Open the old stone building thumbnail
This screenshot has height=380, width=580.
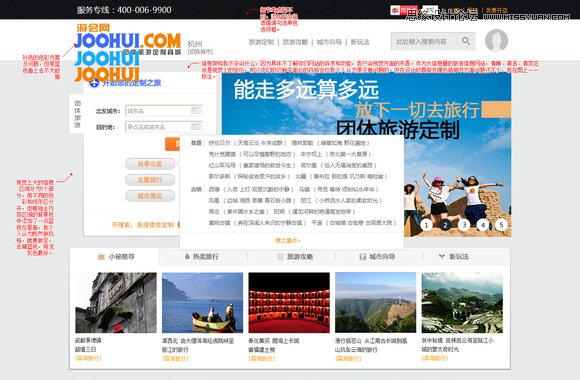pos(116,303)
